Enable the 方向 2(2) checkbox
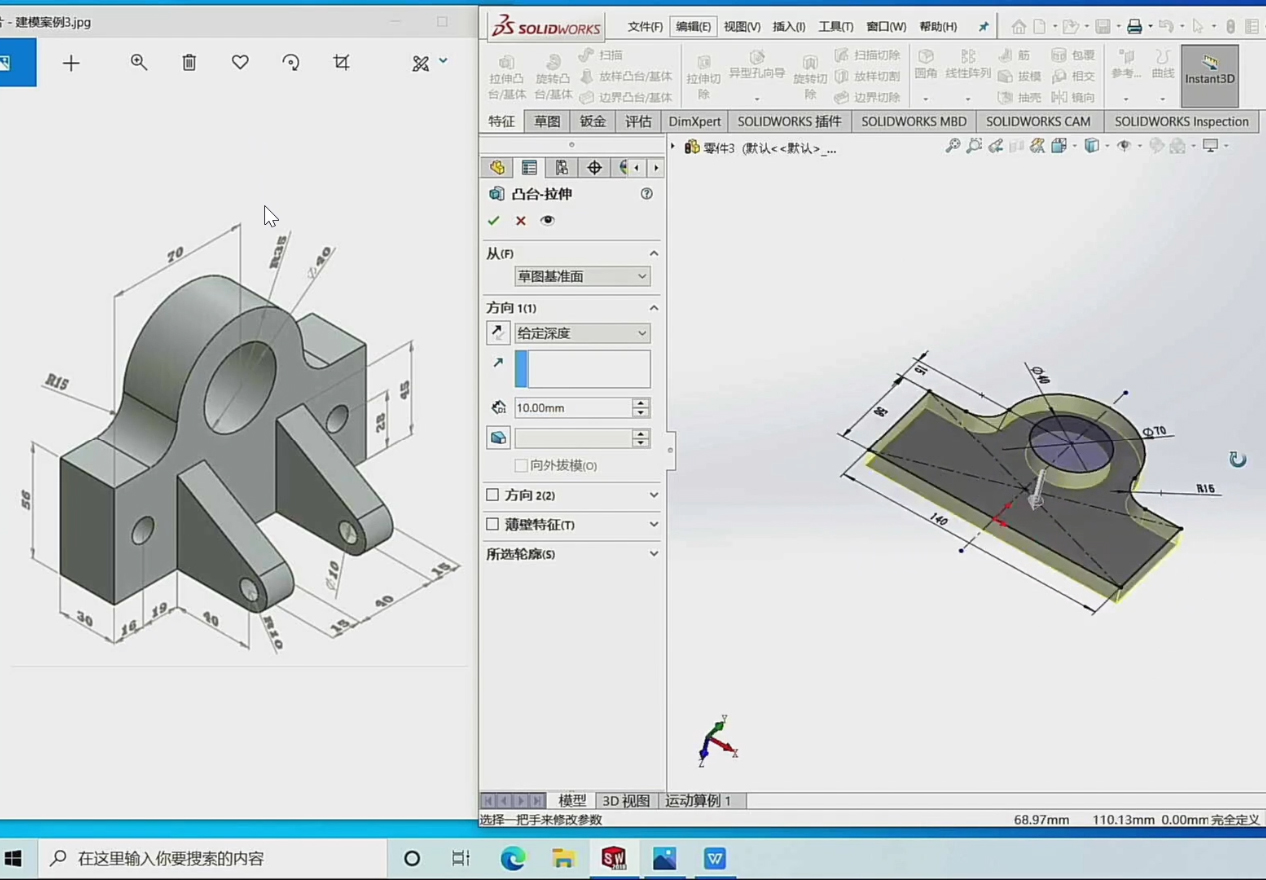Viewport: 1266px width, 880px height. [x=492, y=495]
